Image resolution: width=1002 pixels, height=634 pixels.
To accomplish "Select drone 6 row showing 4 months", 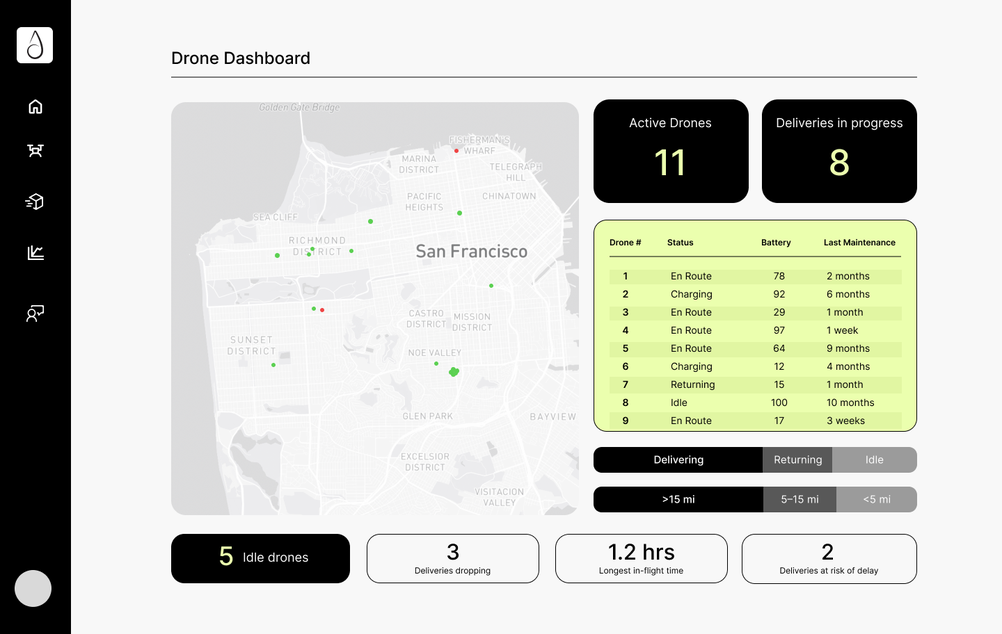I will [755, 366].
